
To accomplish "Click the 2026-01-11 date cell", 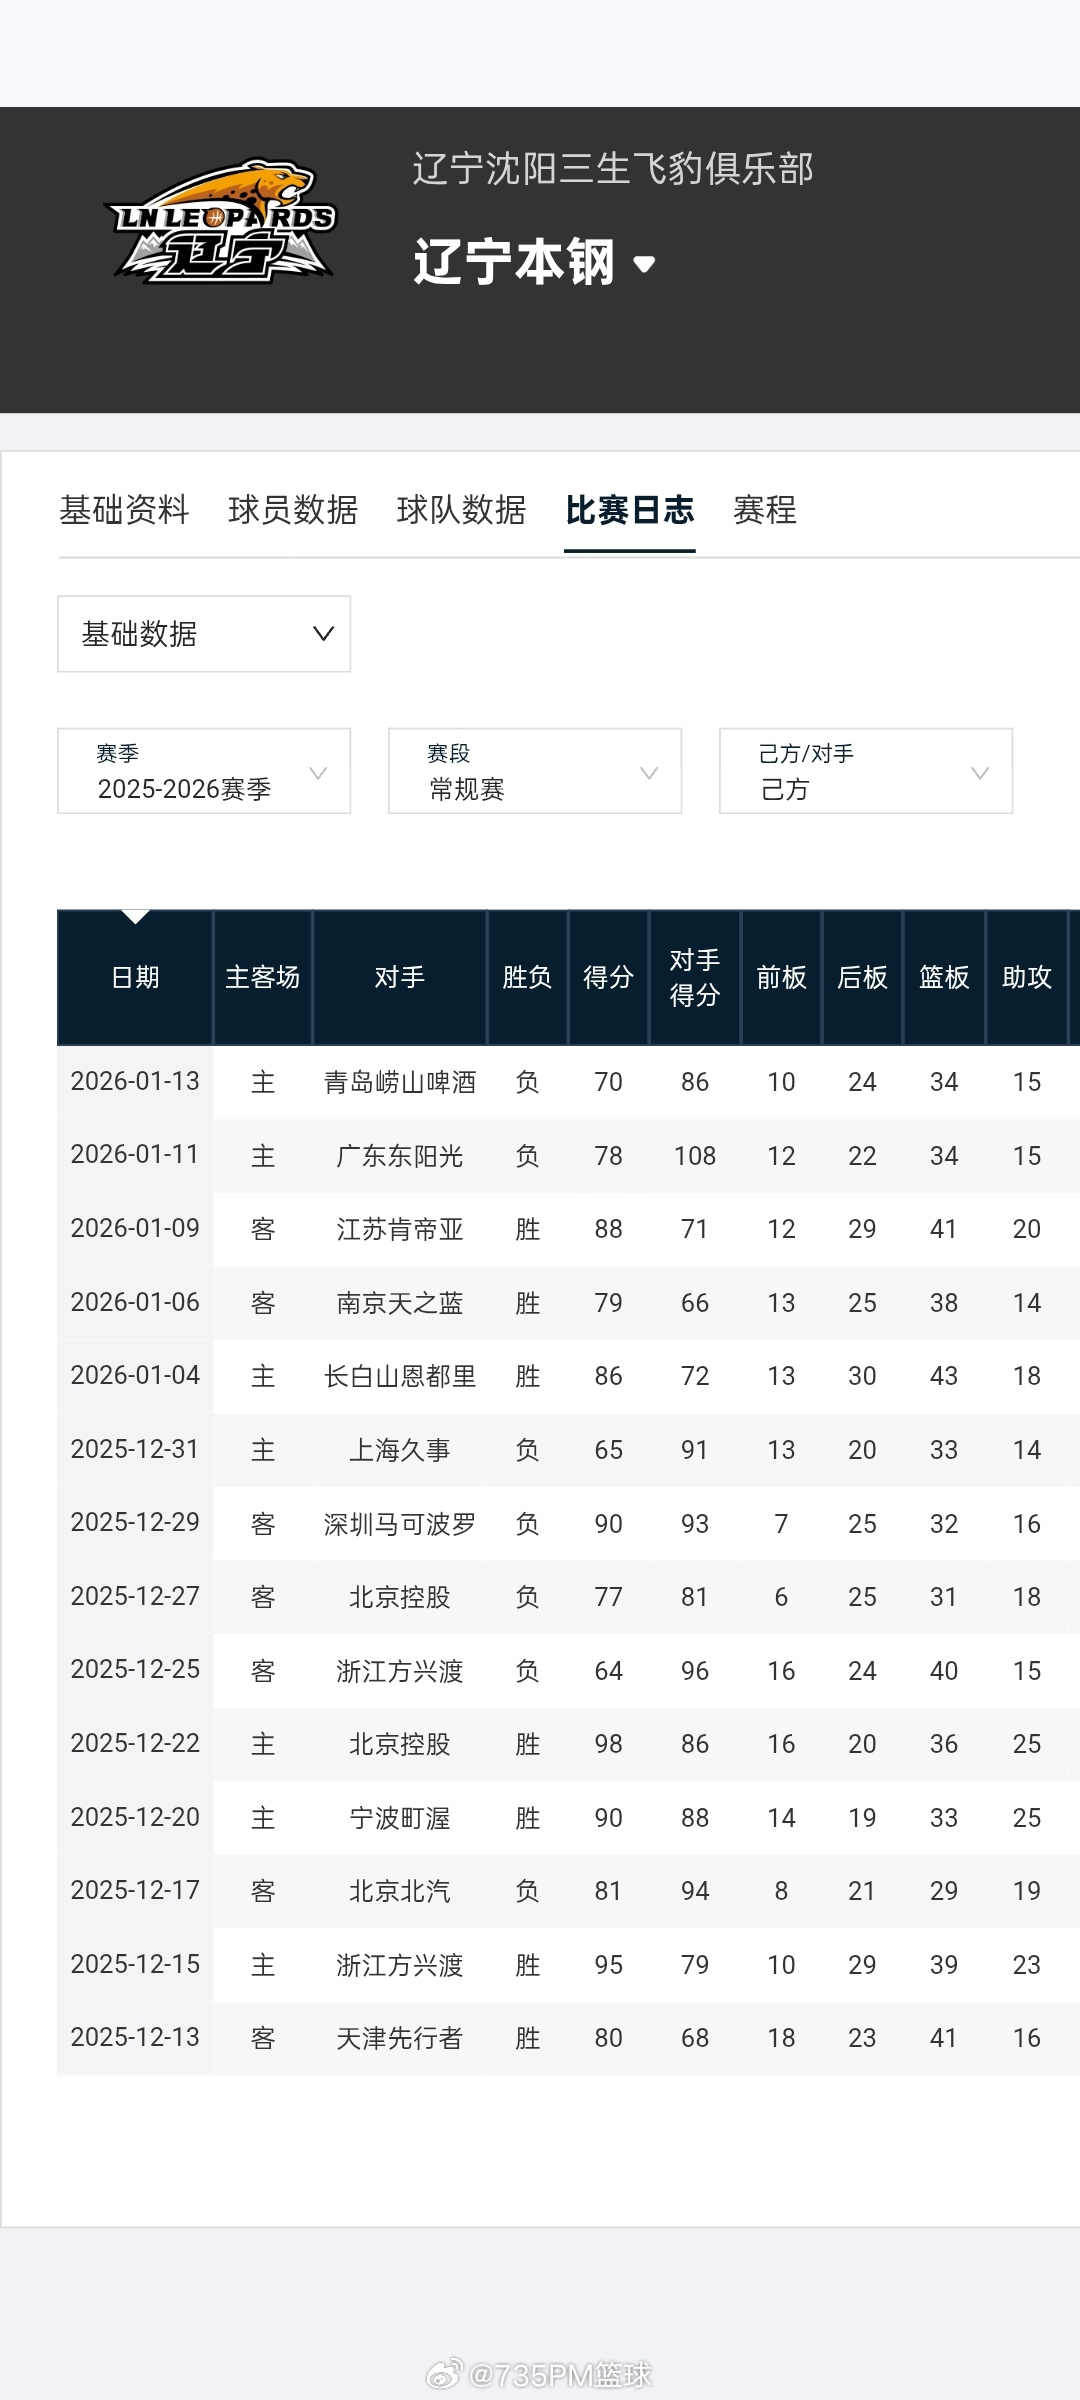I will click(135, 1154).
